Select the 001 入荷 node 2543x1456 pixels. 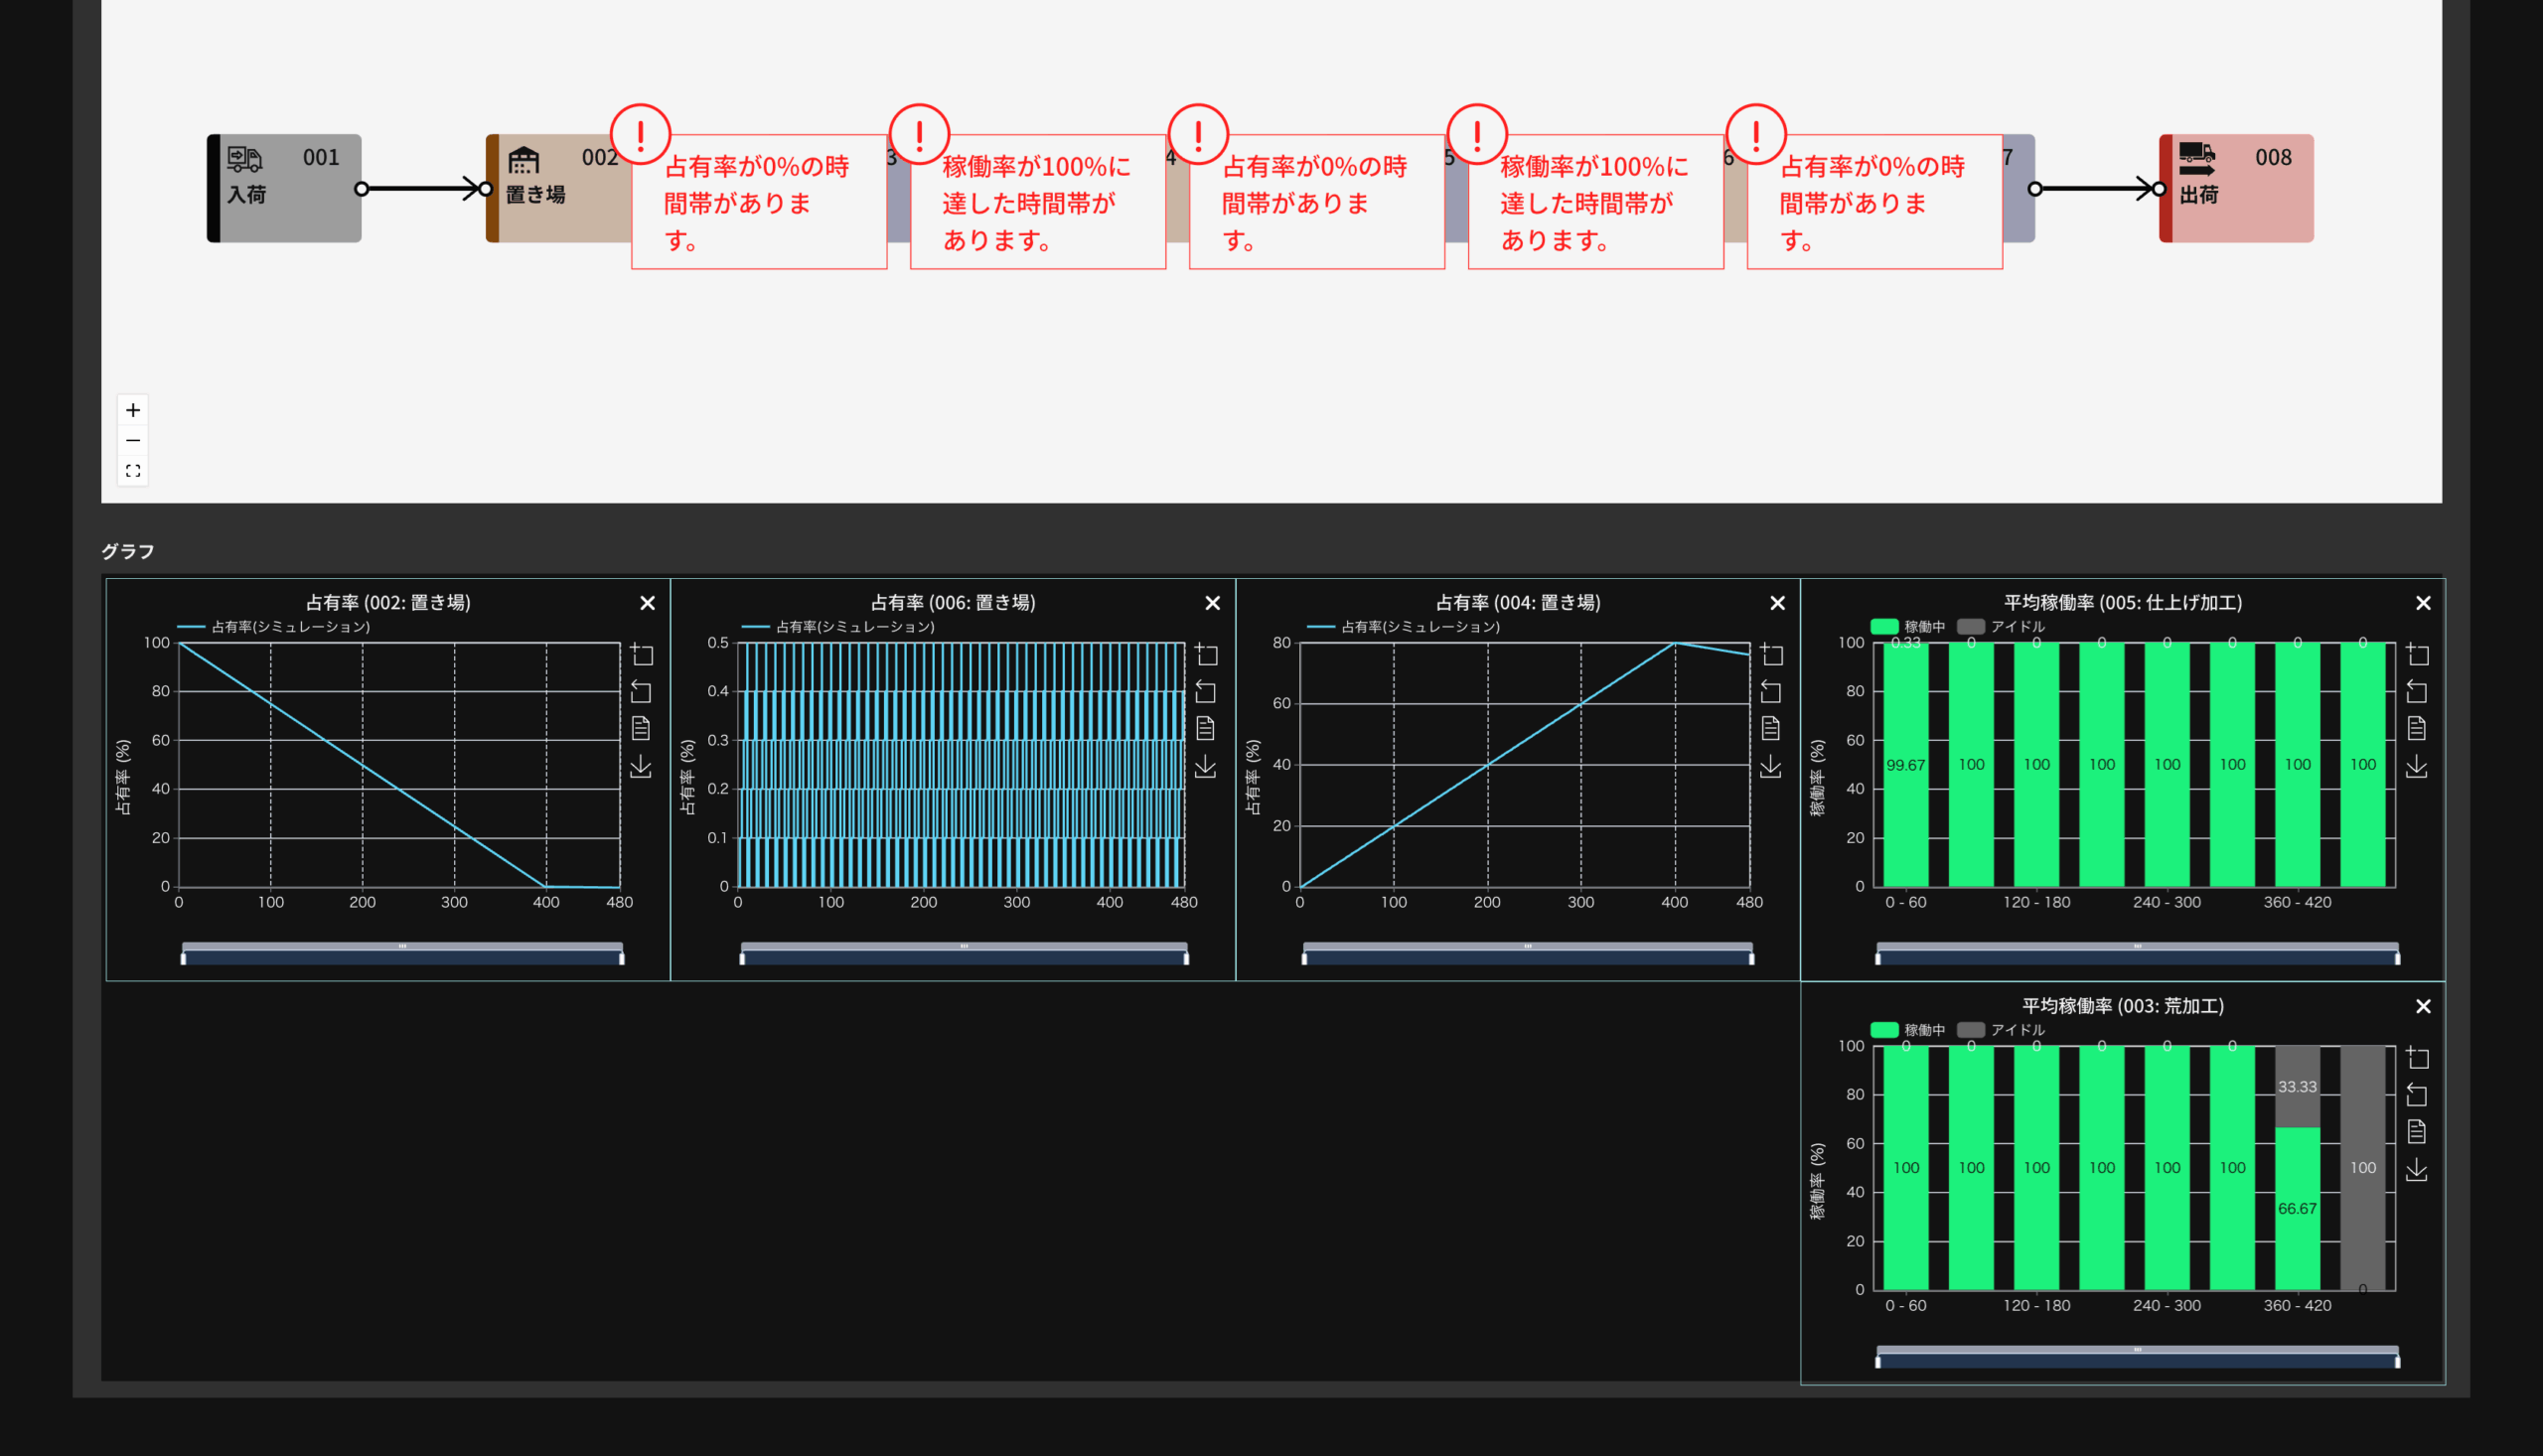coord(284,188)
